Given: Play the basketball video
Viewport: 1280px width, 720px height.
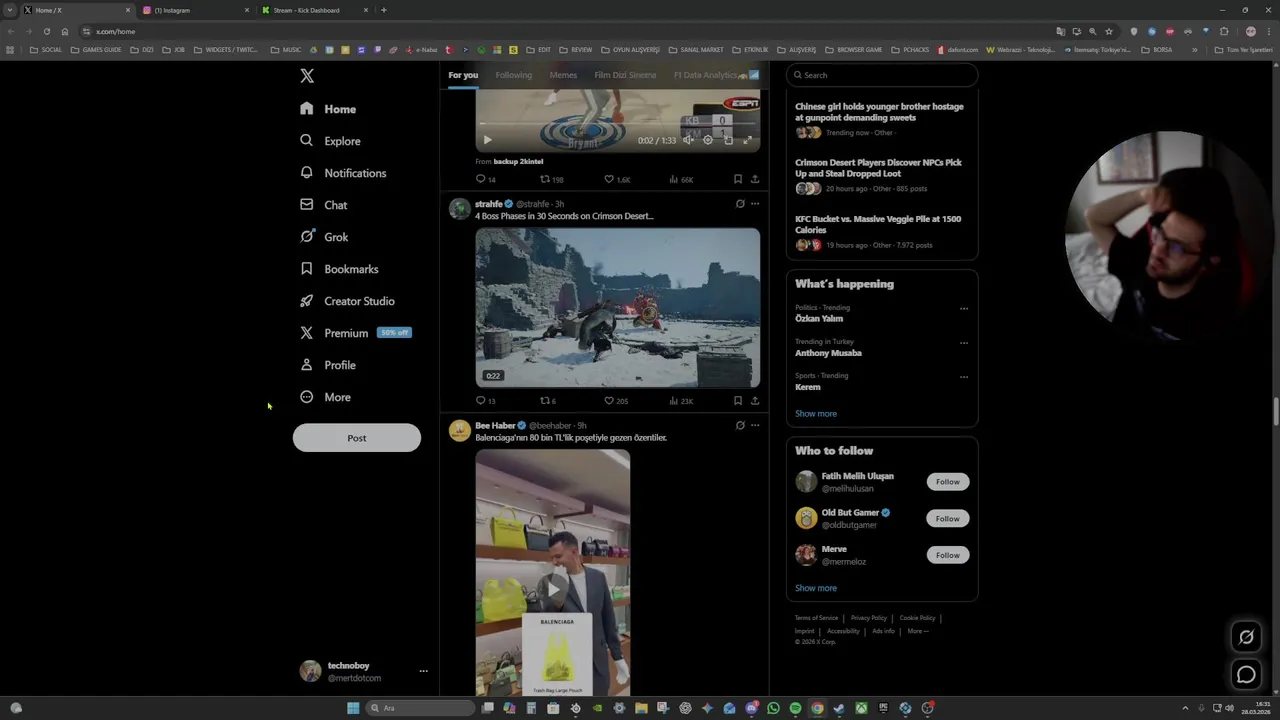Looking at the screenshot, I should pos(487,140).
